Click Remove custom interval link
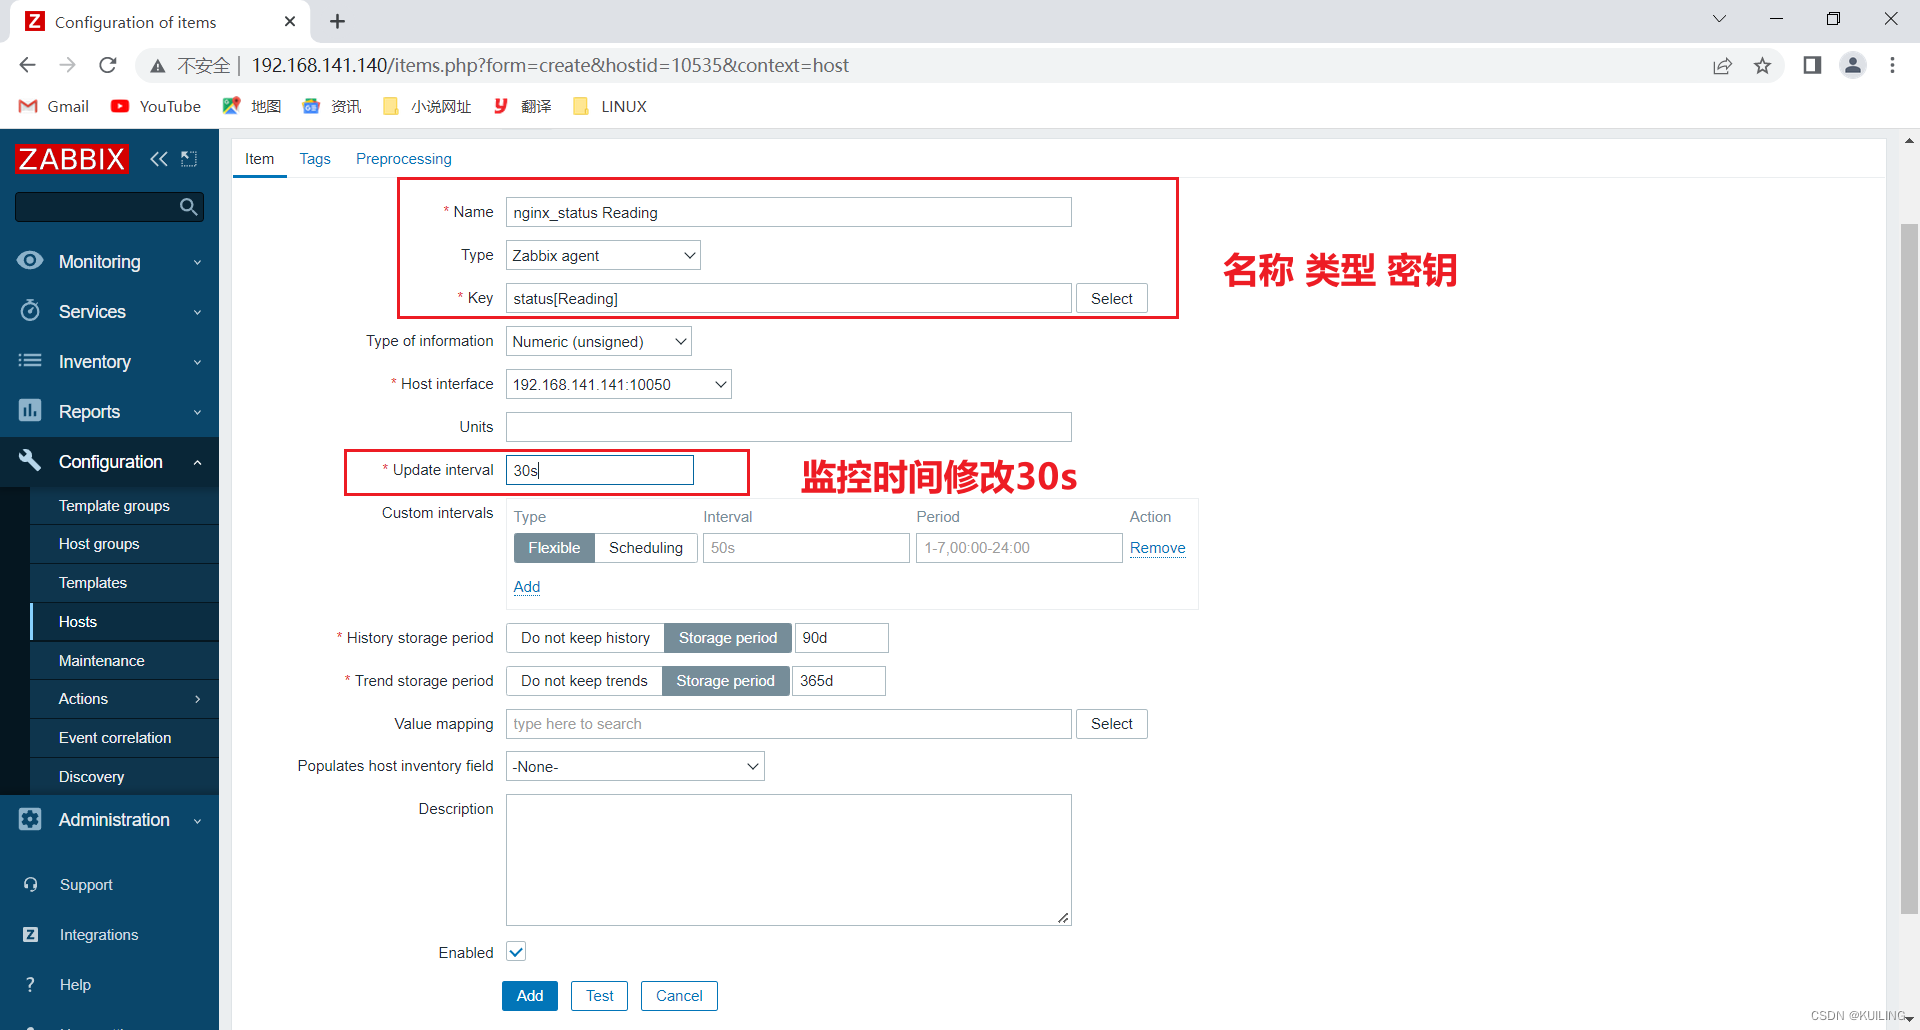 coord(1158,548)
